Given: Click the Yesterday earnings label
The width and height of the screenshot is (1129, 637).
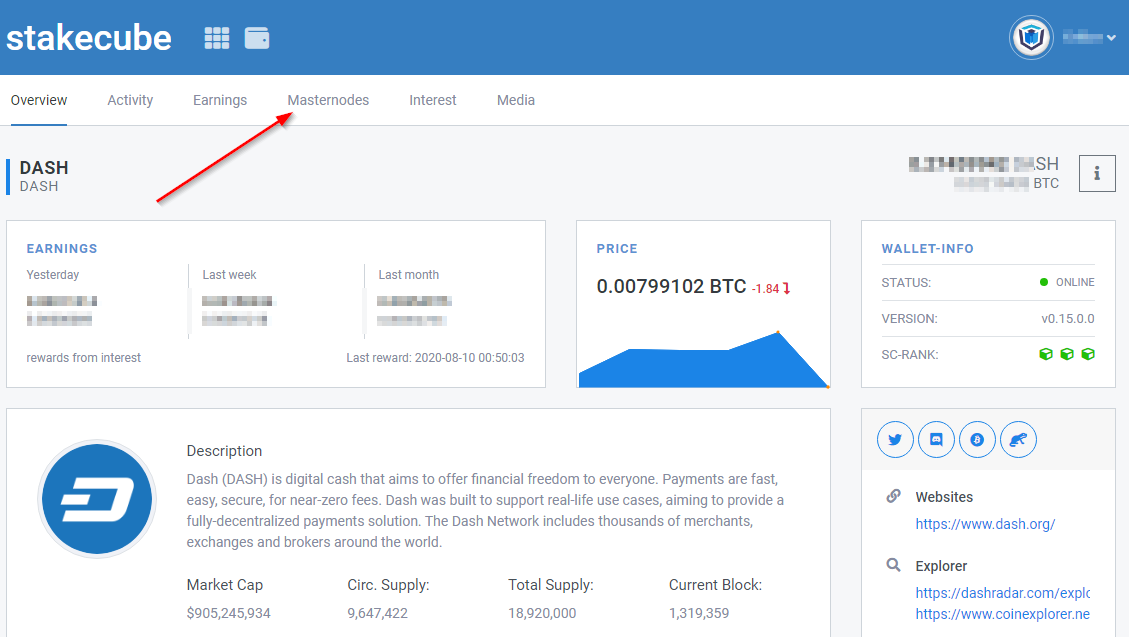Looking at the screenshot, I should (x=53, y=274).
